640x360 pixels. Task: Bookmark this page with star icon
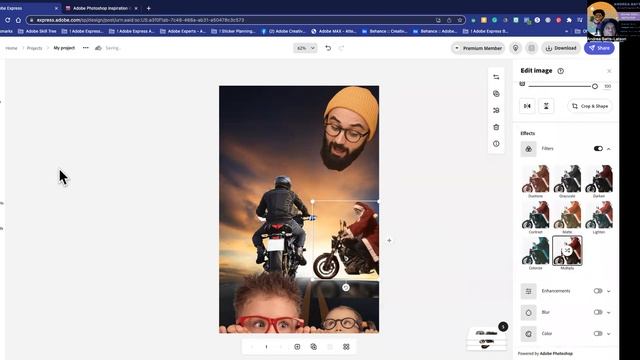point(460,20)
